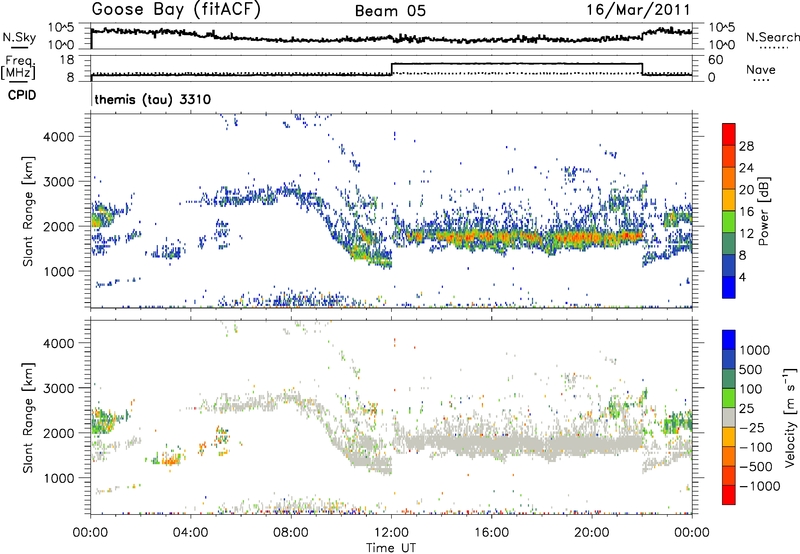The image size is (800, 554).
Task: Click the 'Slant Range [km]' label of power panel
Action: (28, 211)
